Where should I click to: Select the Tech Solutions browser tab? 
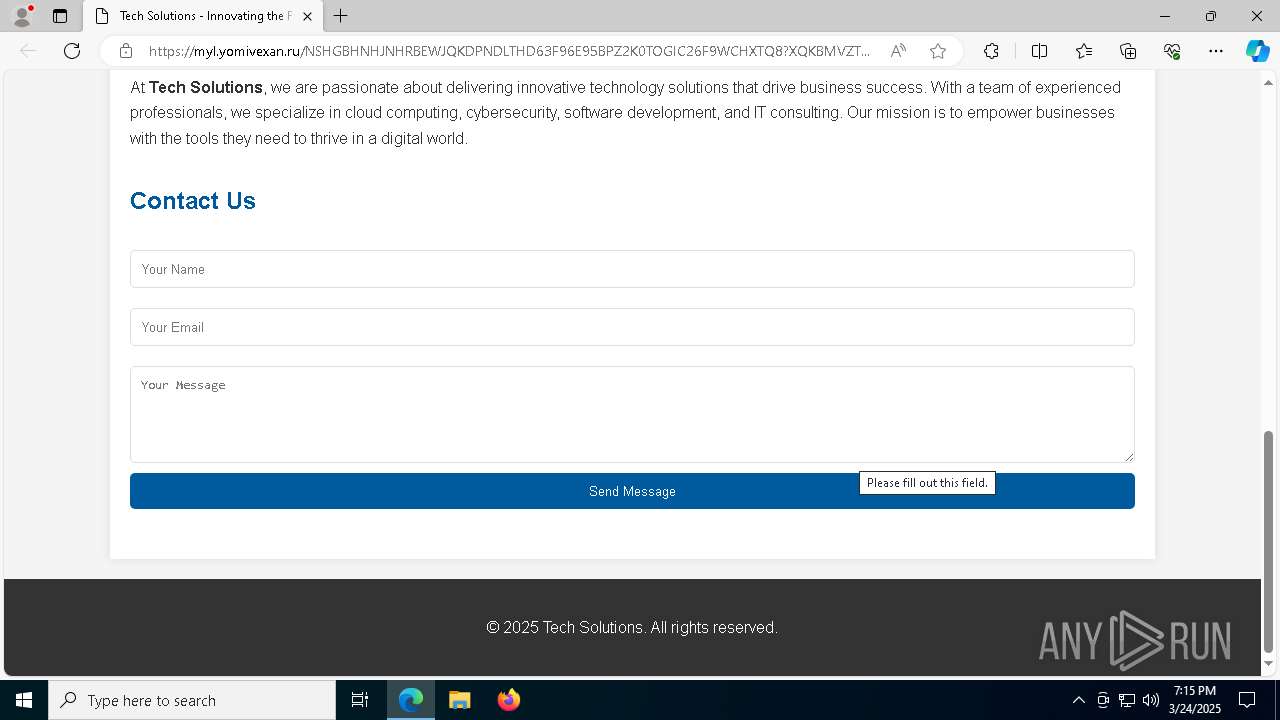click(203, 16)
